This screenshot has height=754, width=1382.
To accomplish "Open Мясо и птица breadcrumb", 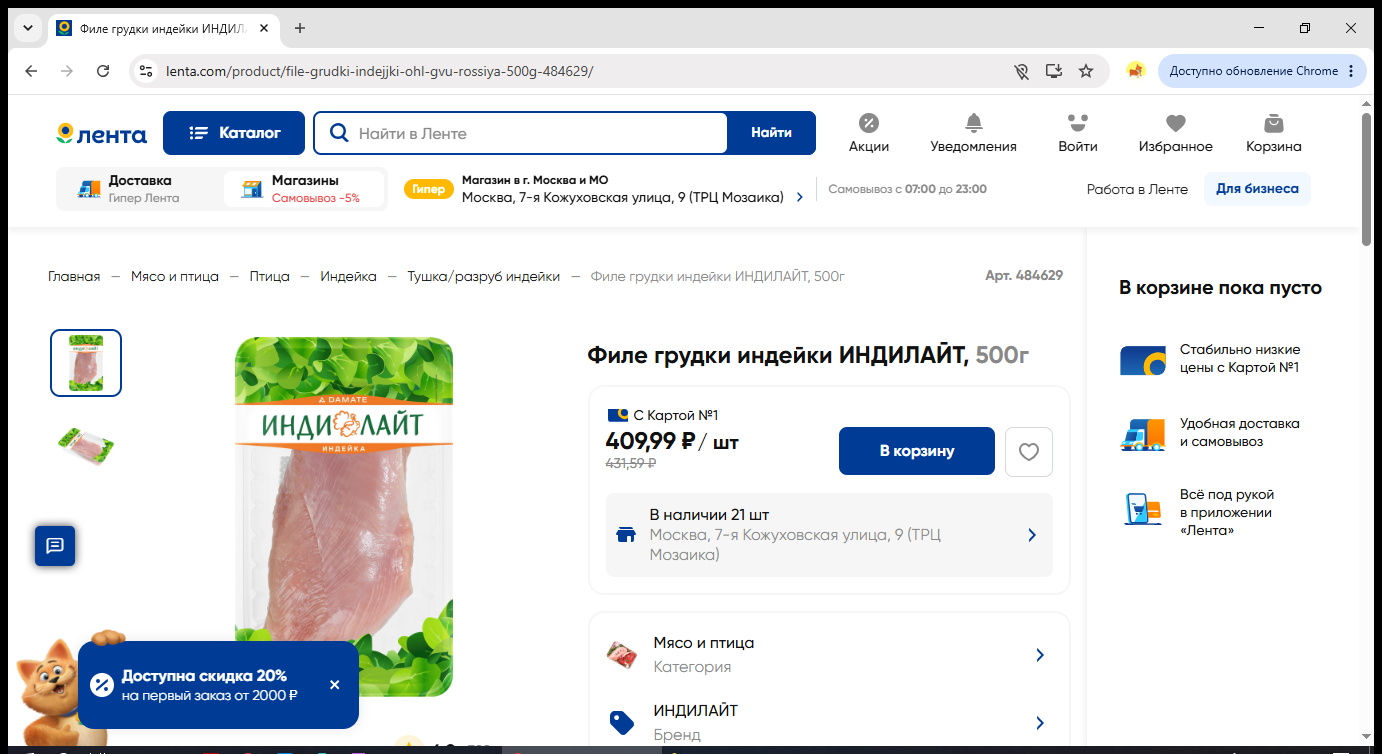I will click(x=175, y=276).
